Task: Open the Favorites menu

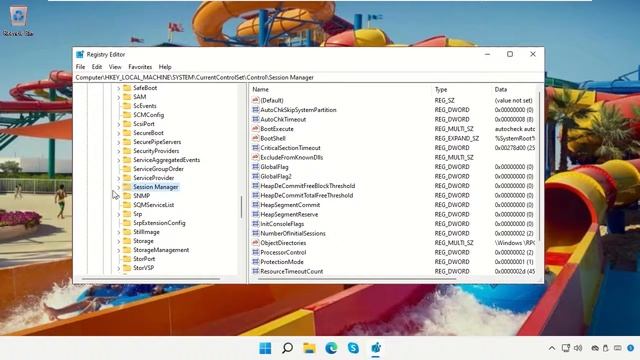Action: click(140, 67)
